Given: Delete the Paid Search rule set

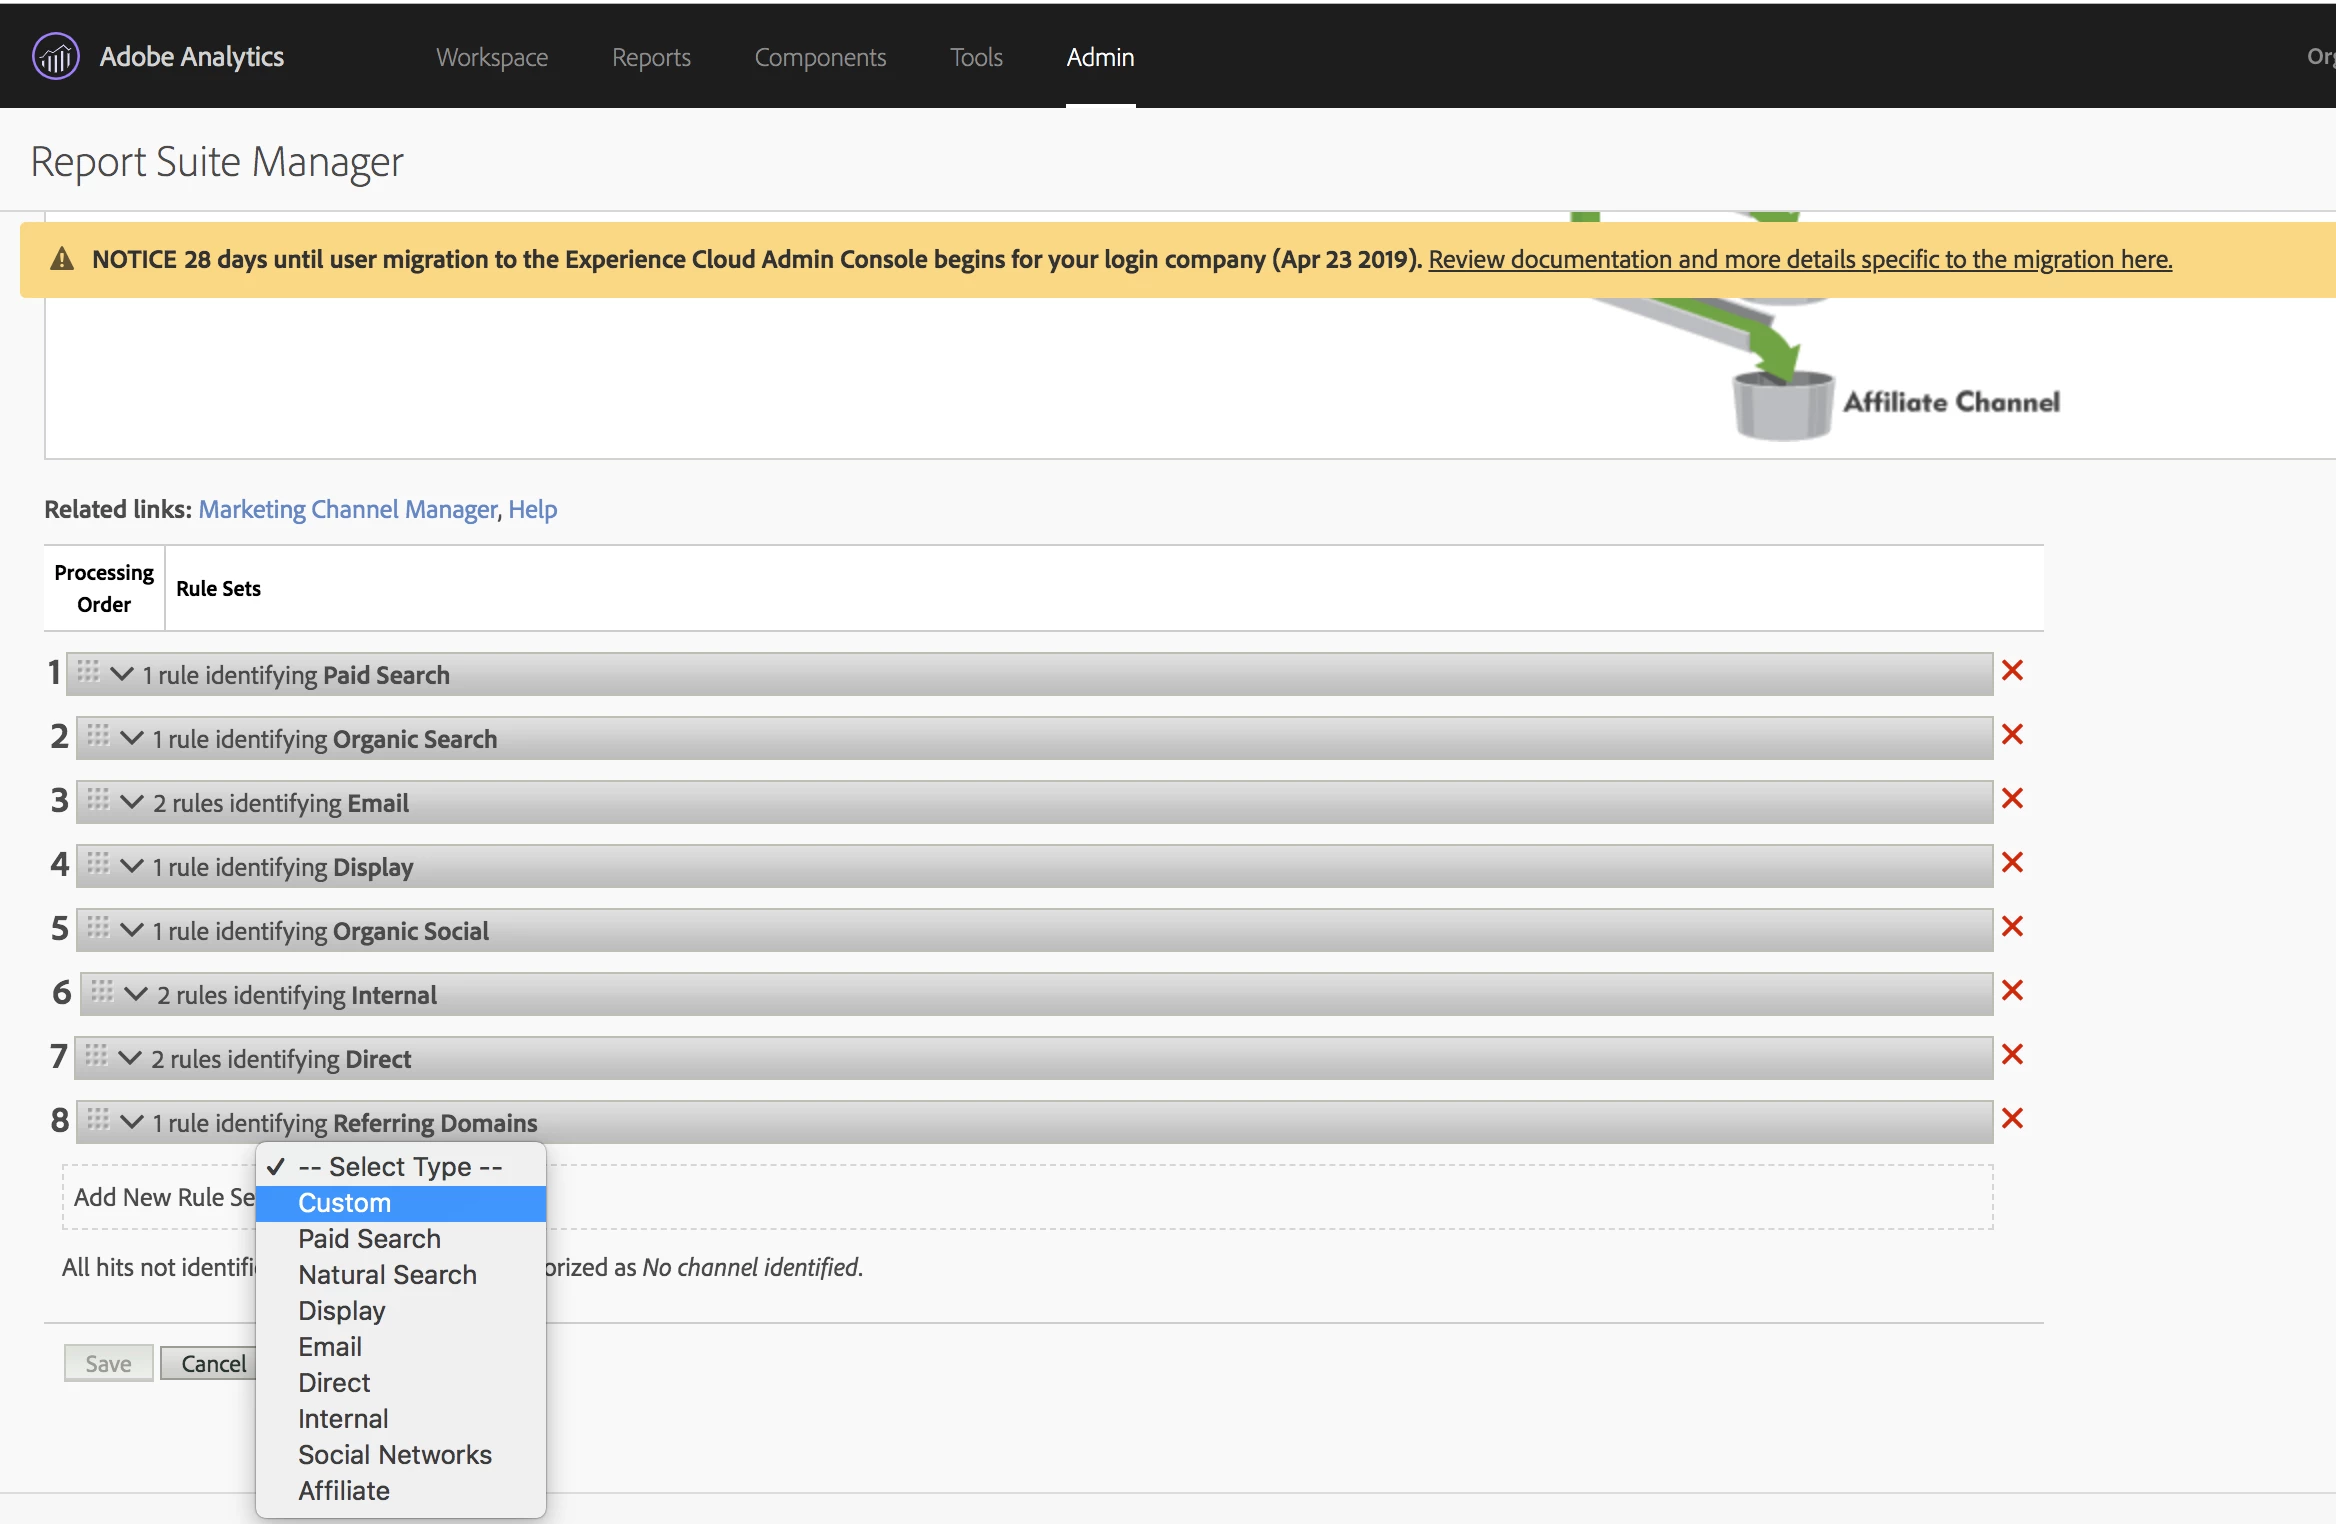Looking at the screenshot, I should point(2012,671).
